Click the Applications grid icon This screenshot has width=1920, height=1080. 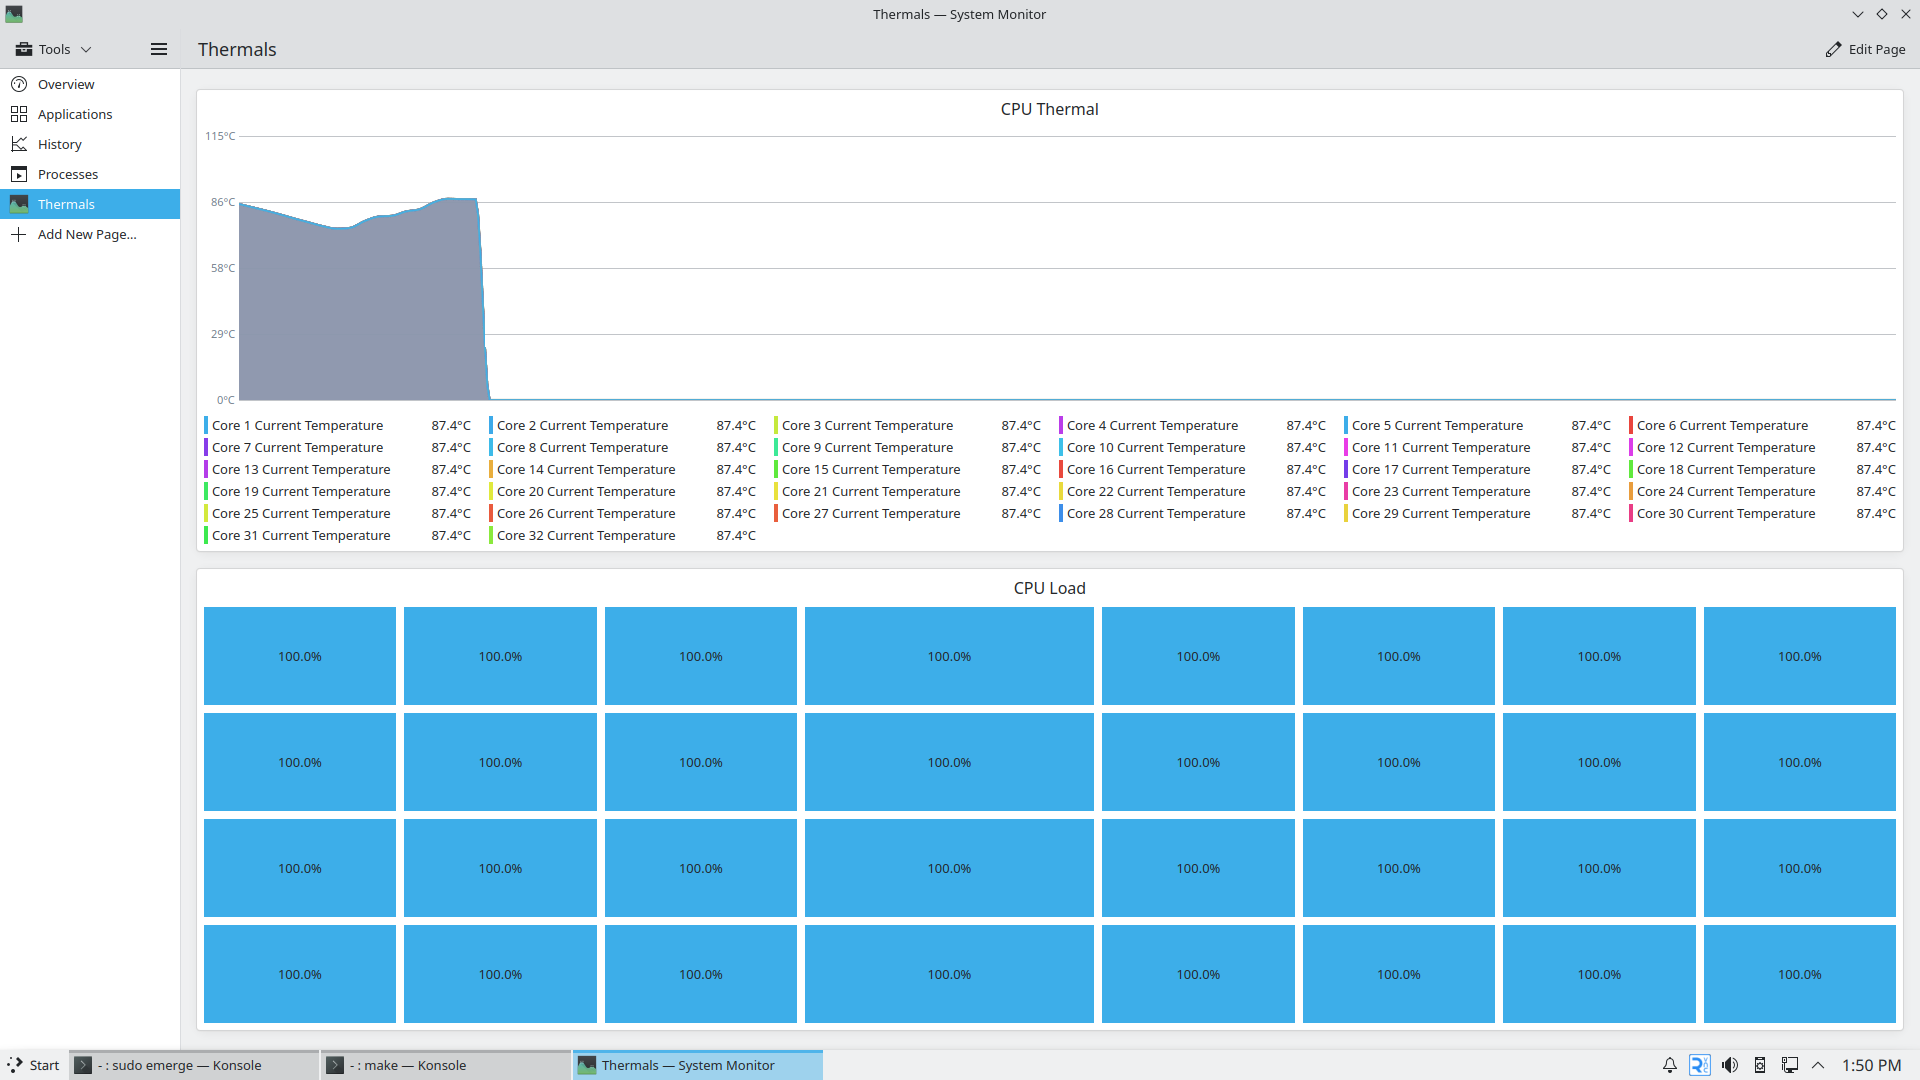(x=19, y=114)
